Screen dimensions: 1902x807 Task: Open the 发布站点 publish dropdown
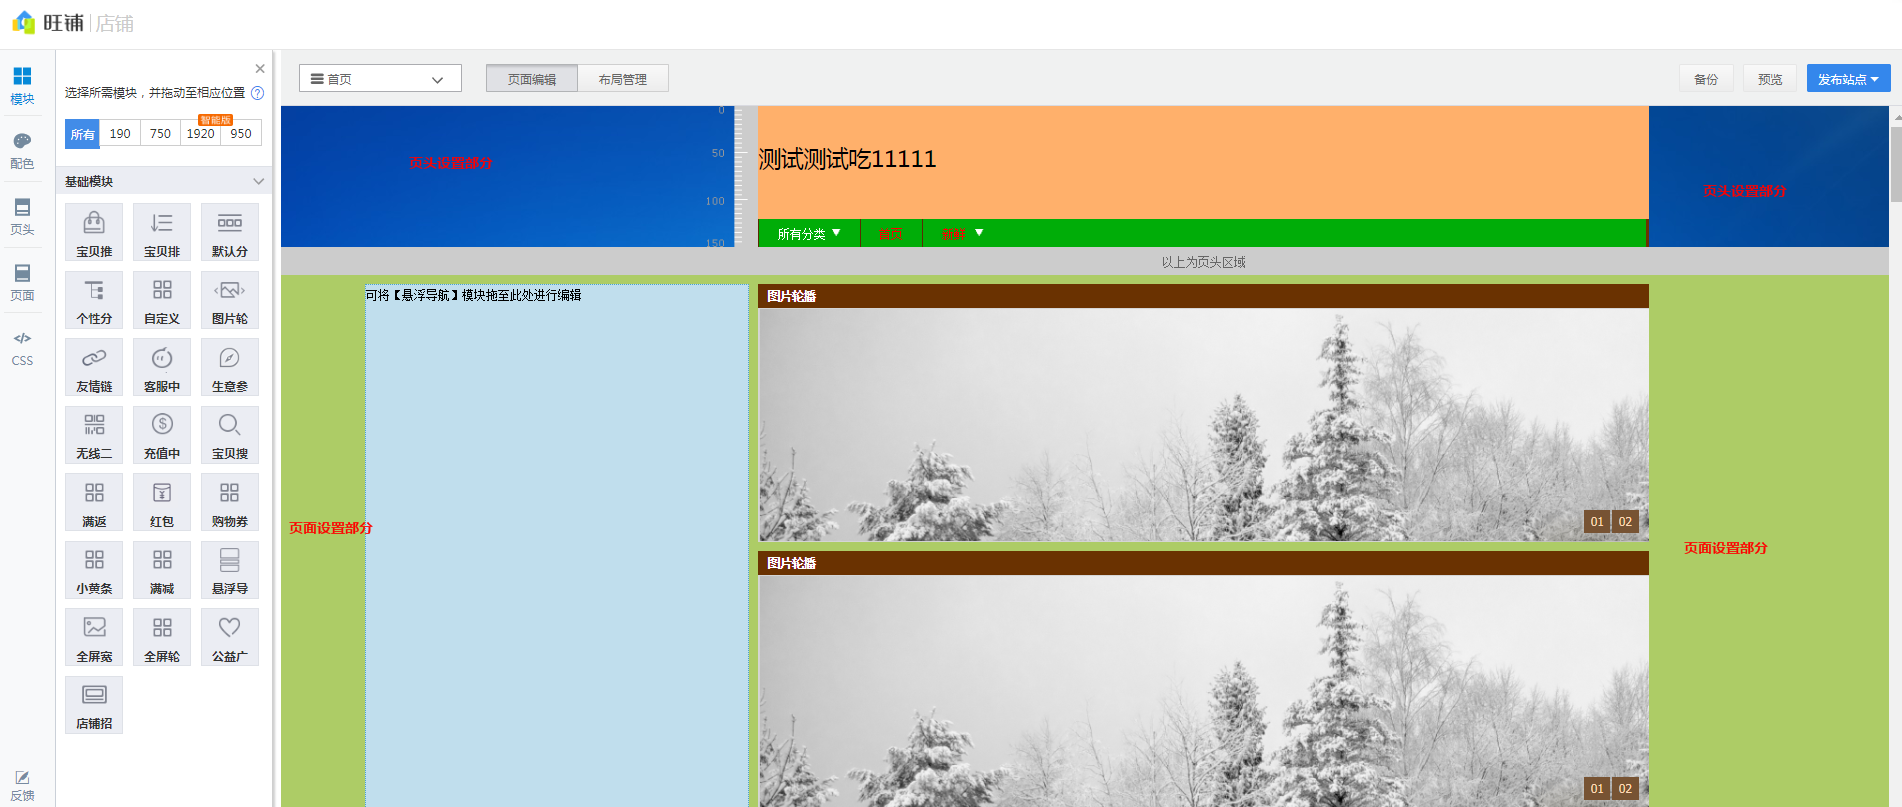(1848, 78)
